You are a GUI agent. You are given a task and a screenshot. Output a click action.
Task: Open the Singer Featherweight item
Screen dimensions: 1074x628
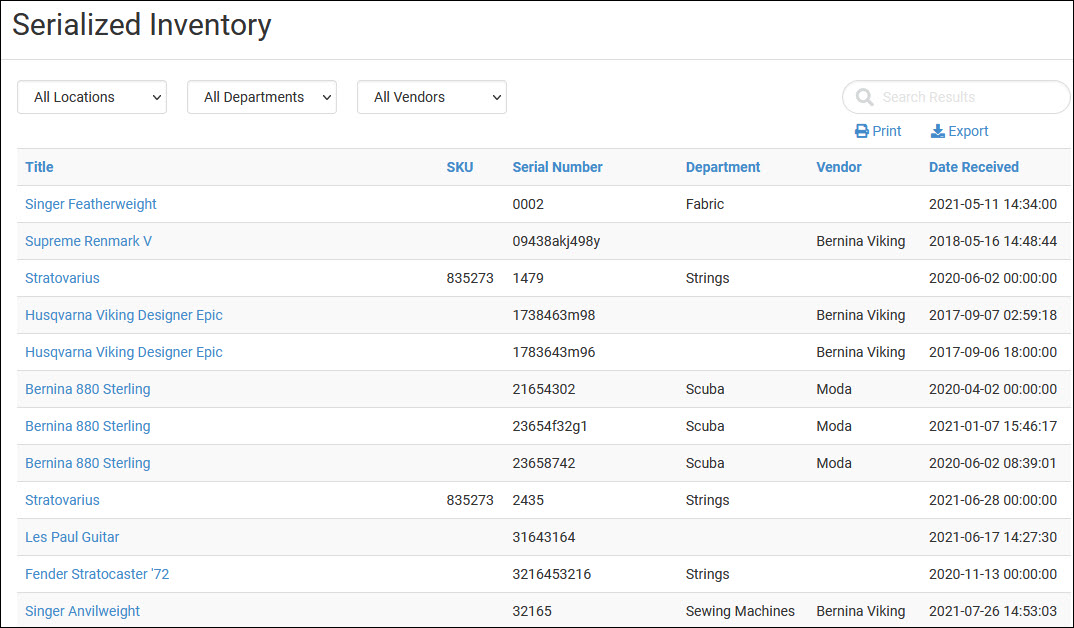point(91,204)
